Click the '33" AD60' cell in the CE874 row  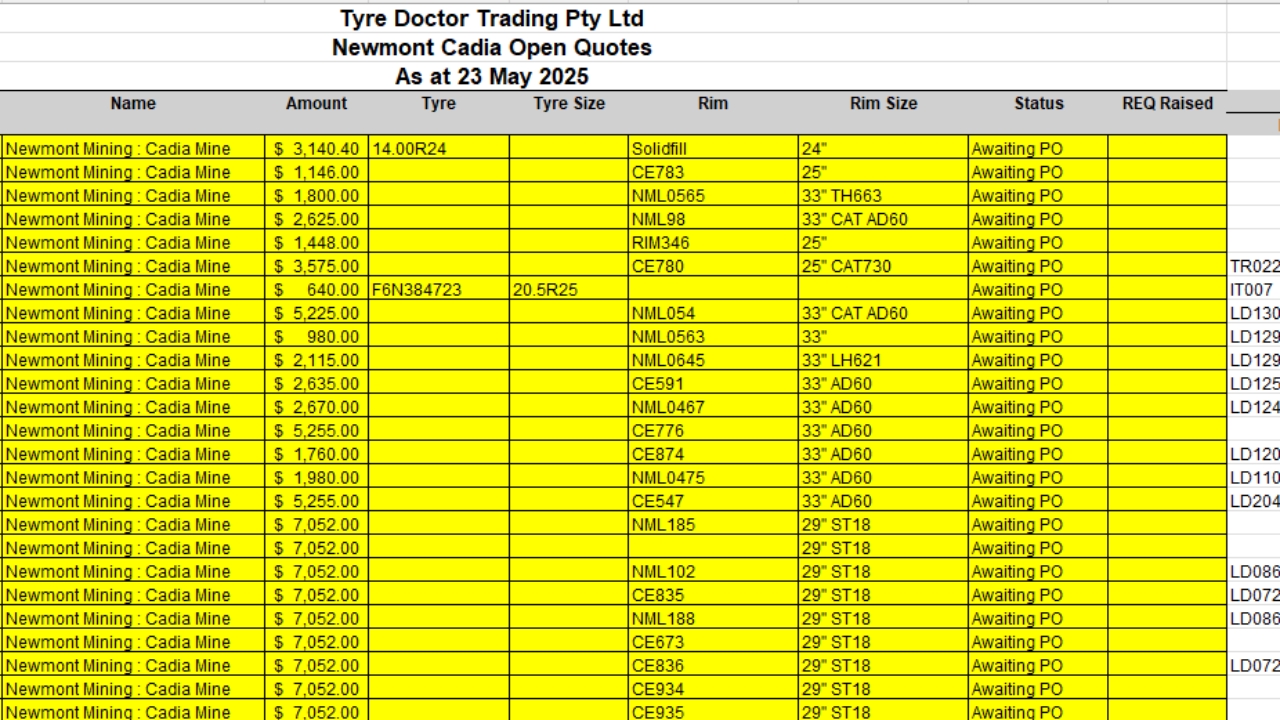click(x=884, y=454)
